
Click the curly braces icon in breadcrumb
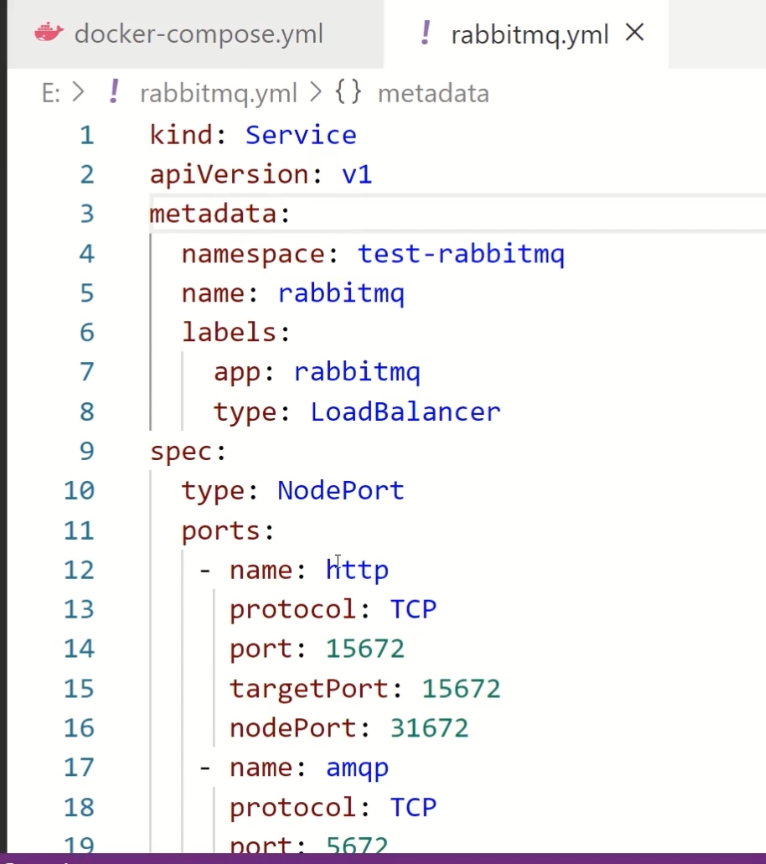348,92
